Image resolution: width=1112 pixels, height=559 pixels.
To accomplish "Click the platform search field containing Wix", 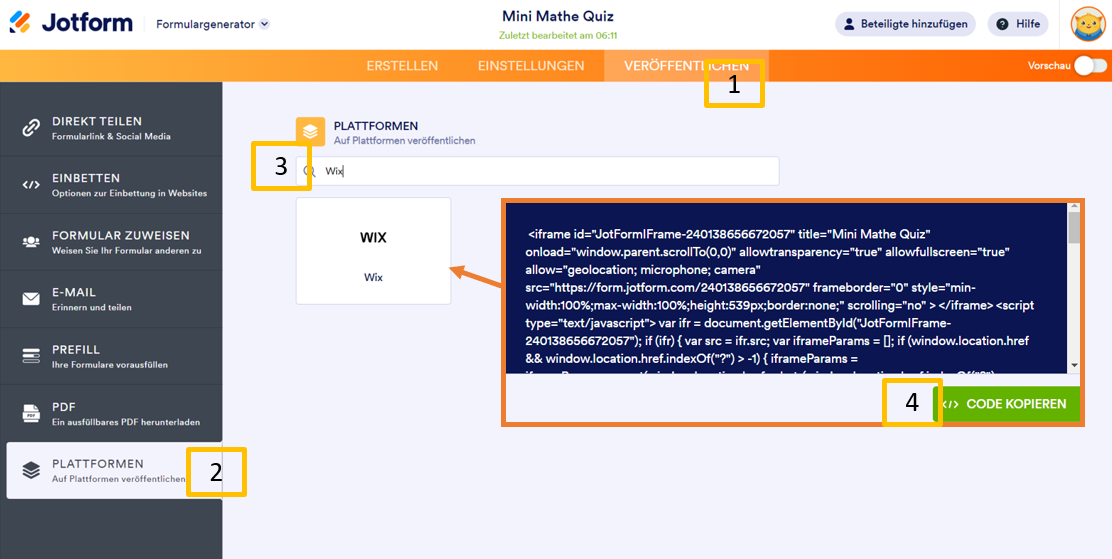I will click(x=538, y=171).
